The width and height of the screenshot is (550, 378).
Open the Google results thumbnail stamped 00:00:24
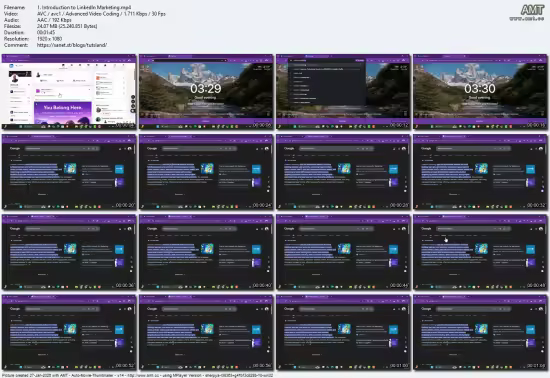[x=206, y=172]
